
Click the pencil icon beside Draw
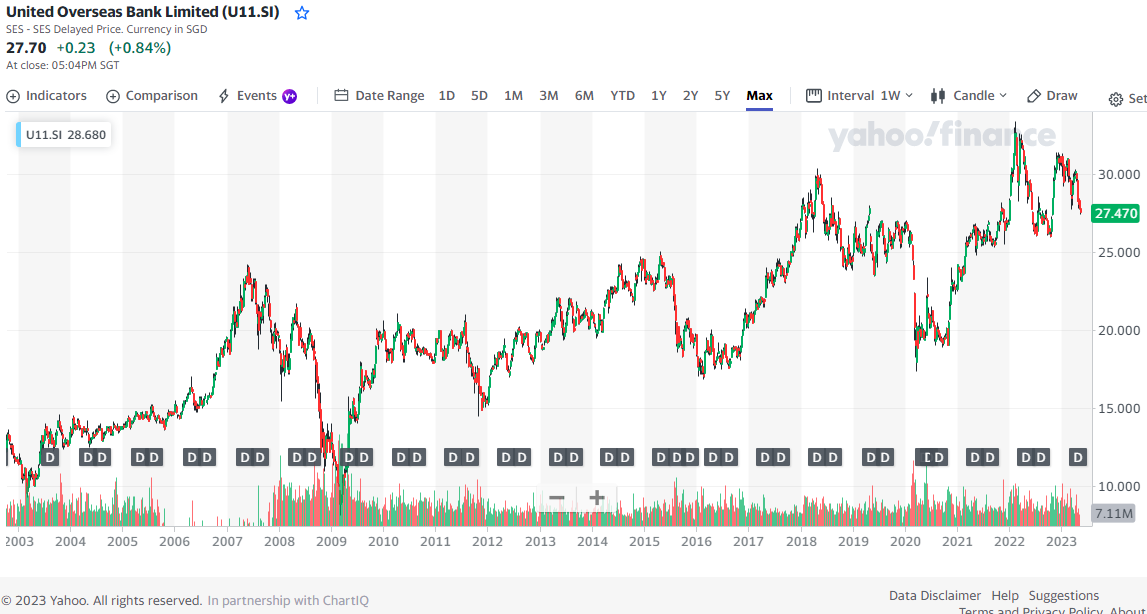[1034, 96]
